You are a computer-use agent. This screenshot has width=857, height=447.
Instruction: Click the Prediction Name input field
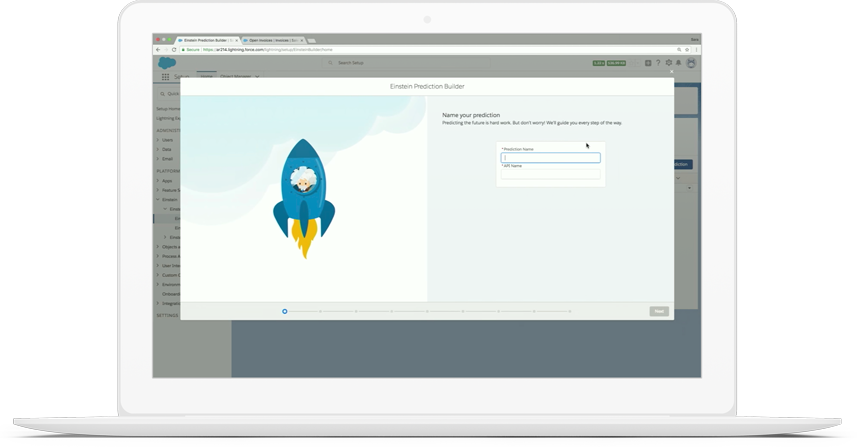(x=550, y=158)
